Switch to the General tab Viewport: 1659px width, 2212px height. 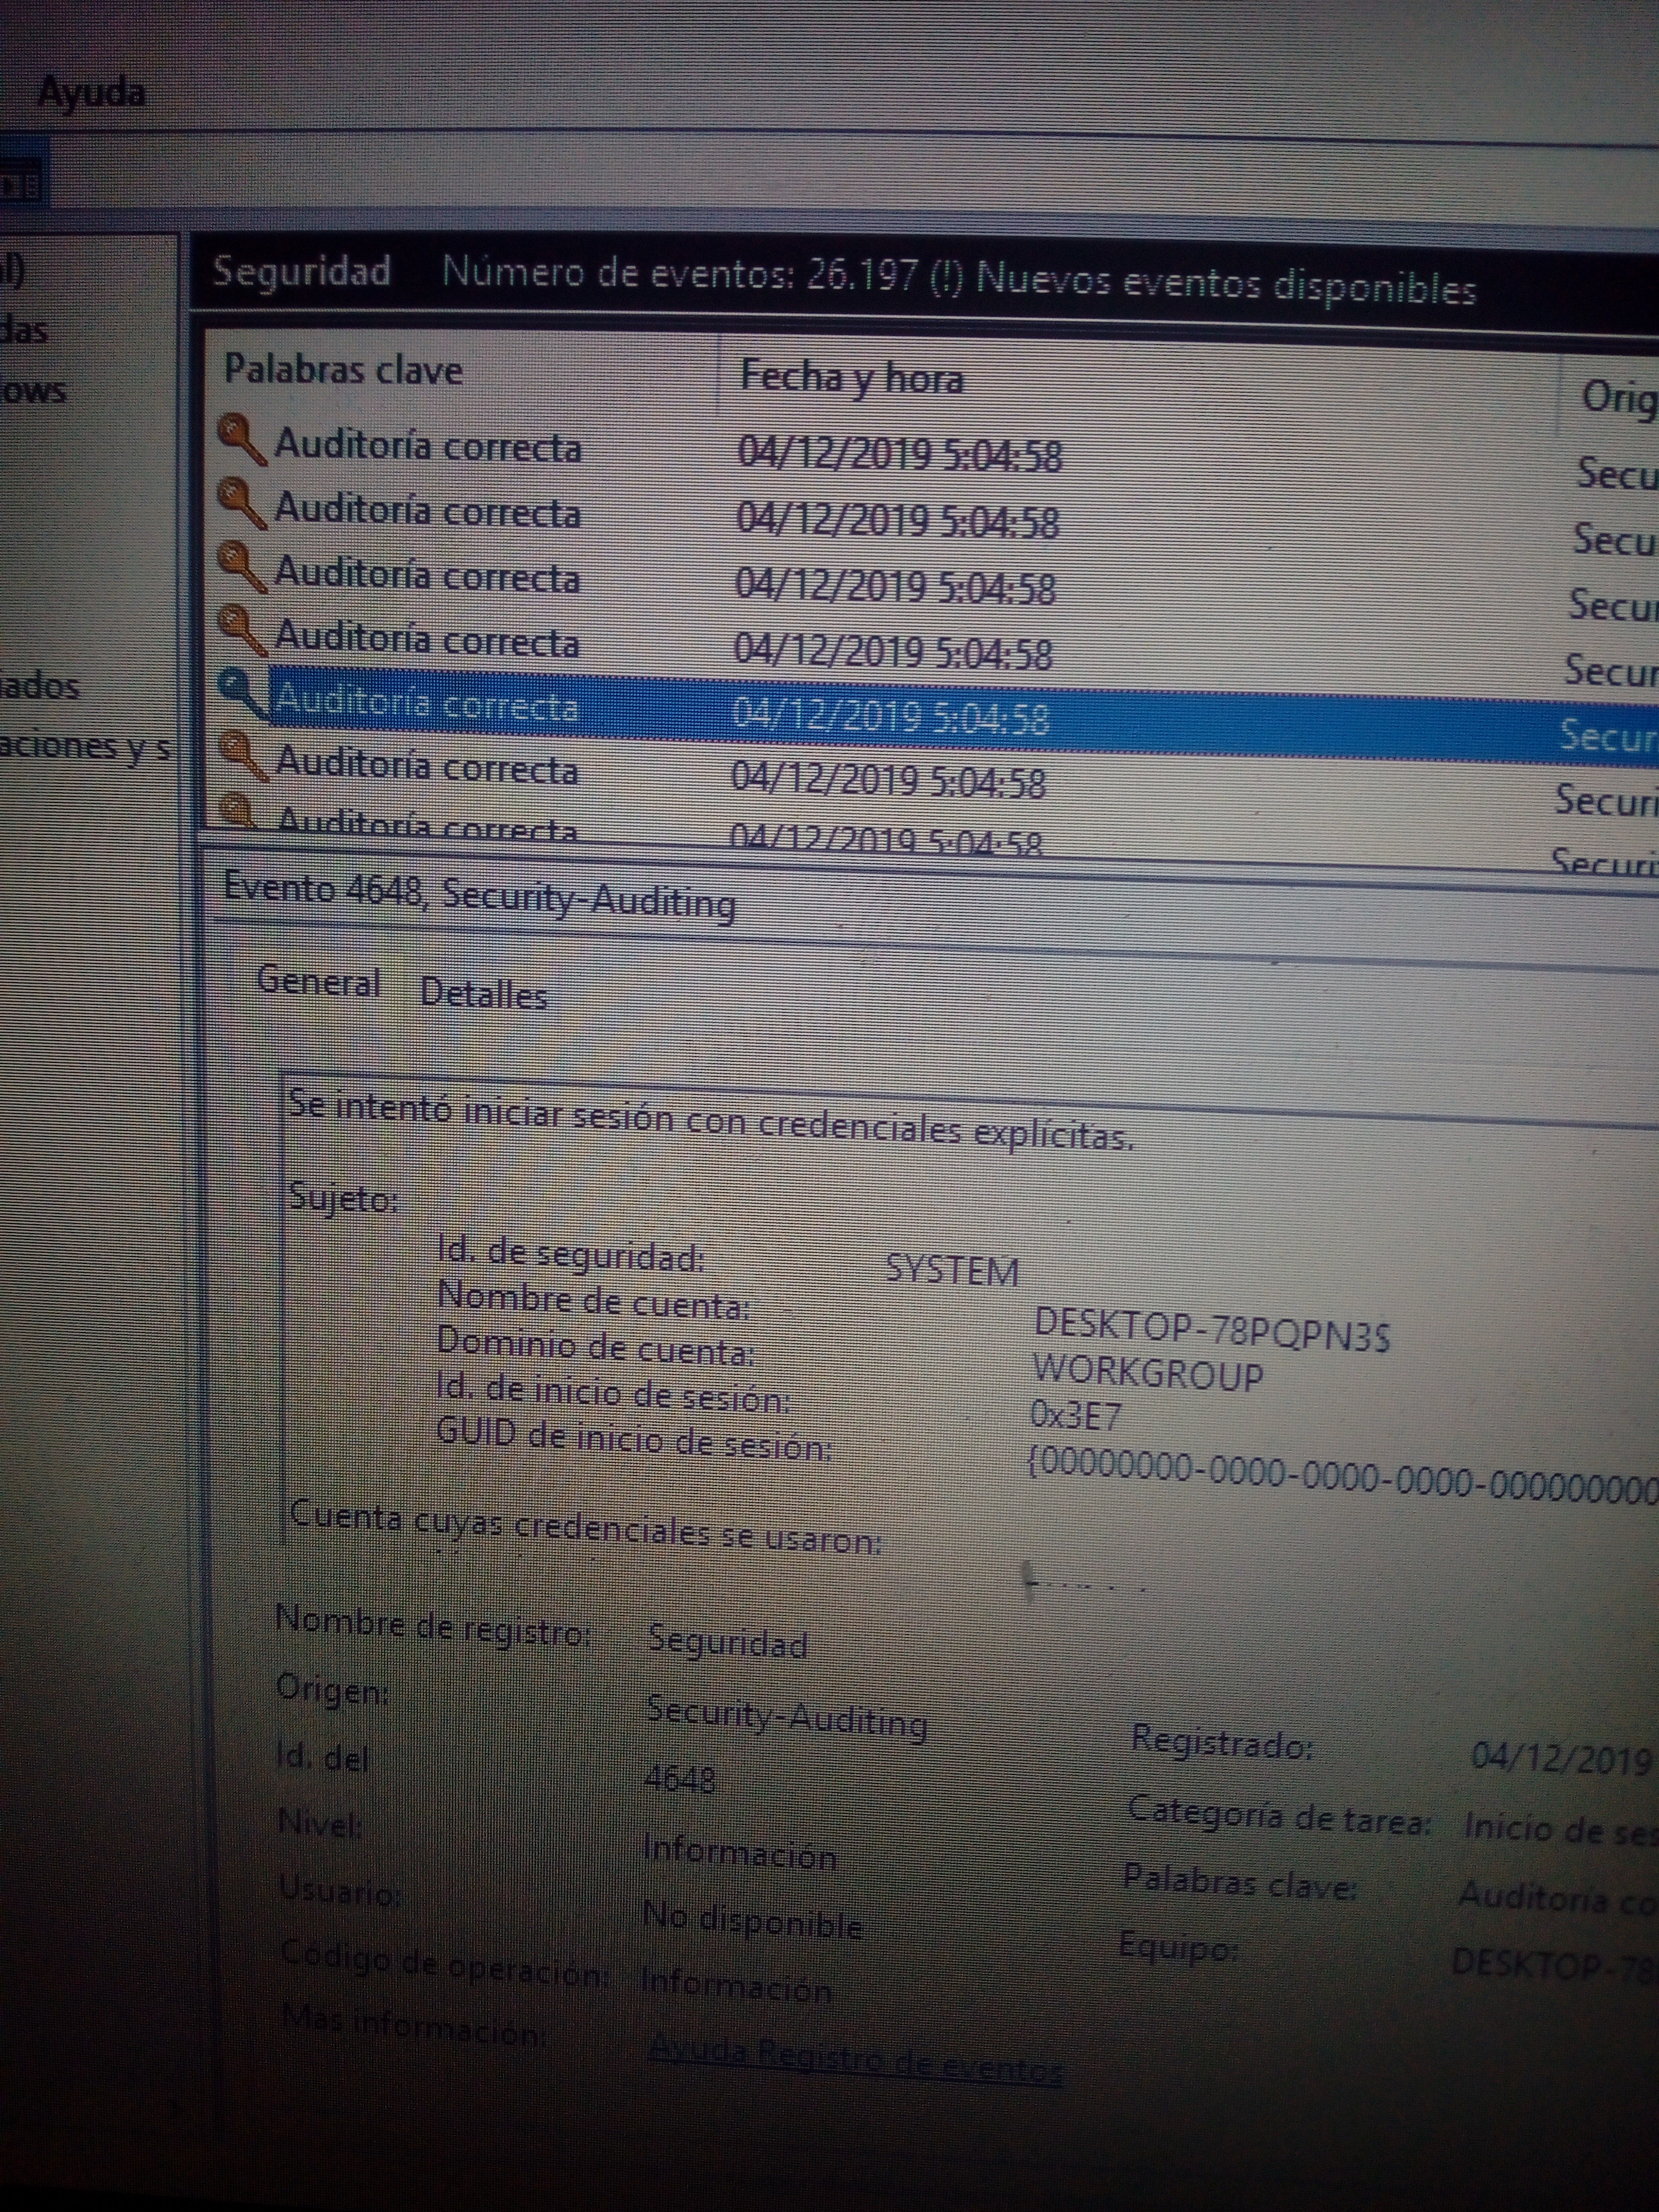(318, 981)
